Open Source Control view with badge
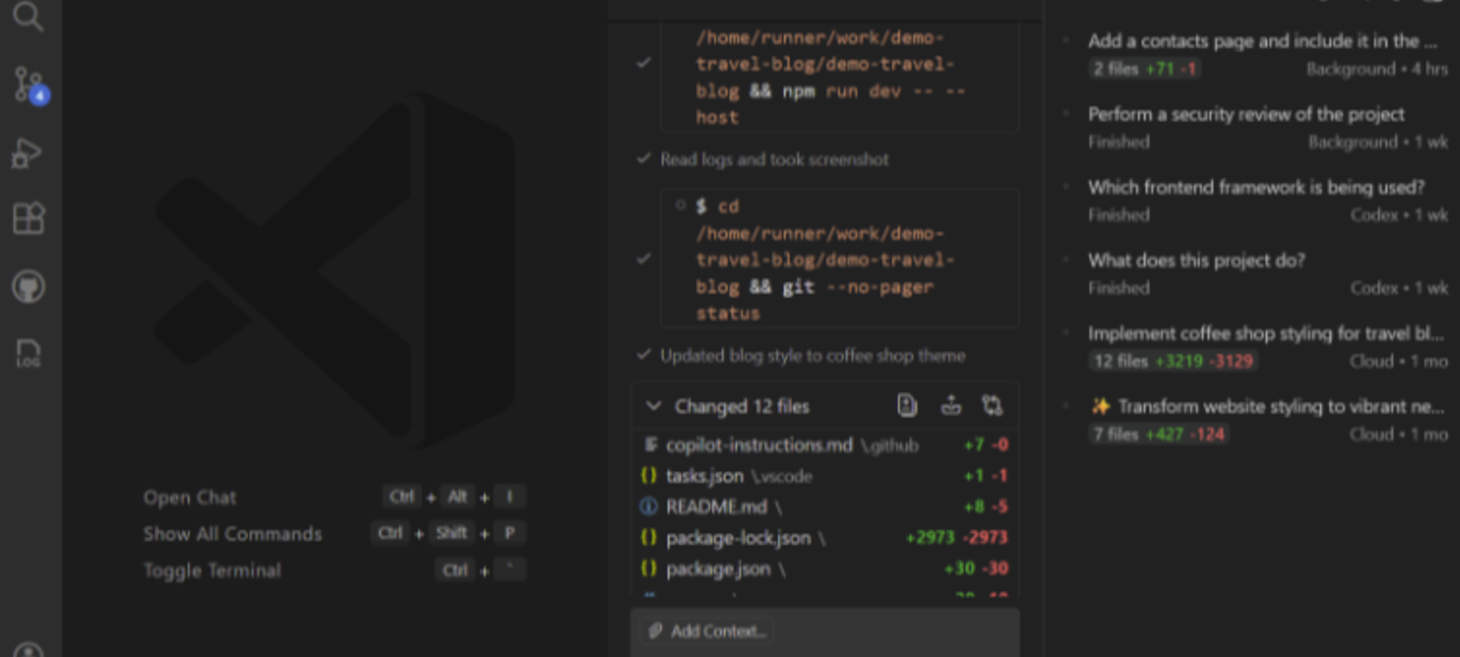This screenshot has height=657, width=1460. point(28,85)
